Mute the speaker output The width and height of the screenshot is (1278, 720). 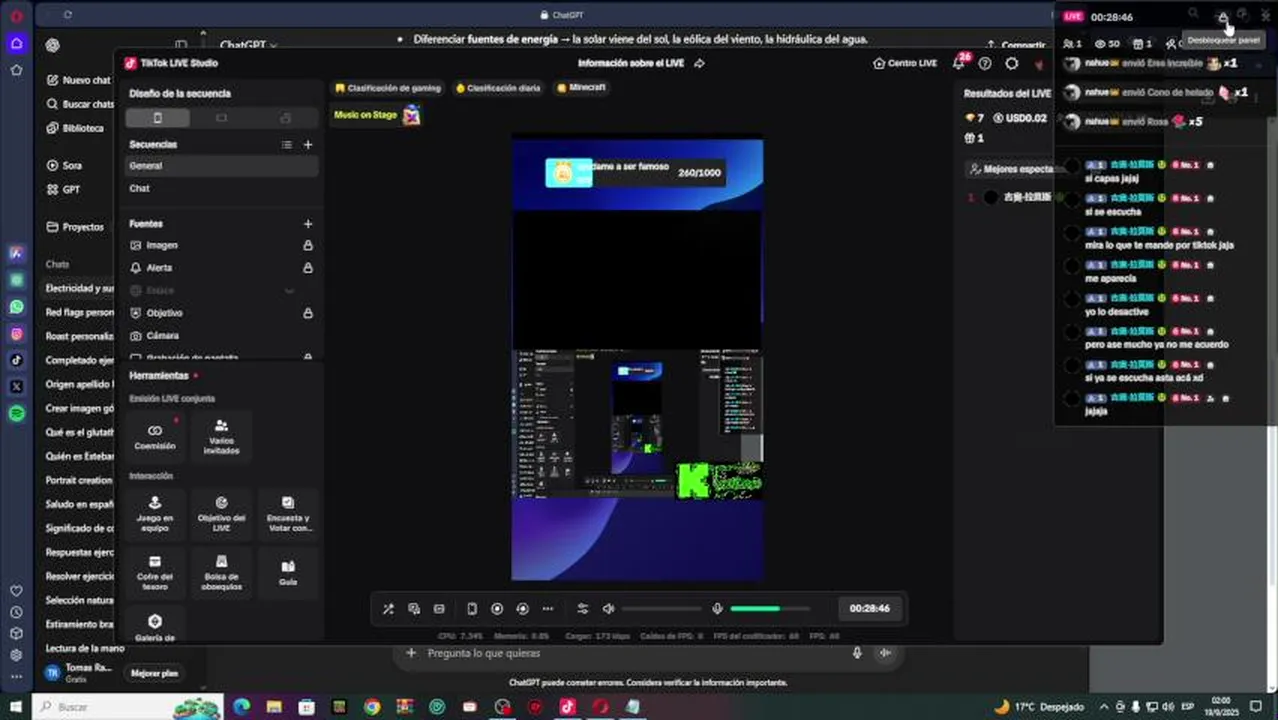point(608,609)
